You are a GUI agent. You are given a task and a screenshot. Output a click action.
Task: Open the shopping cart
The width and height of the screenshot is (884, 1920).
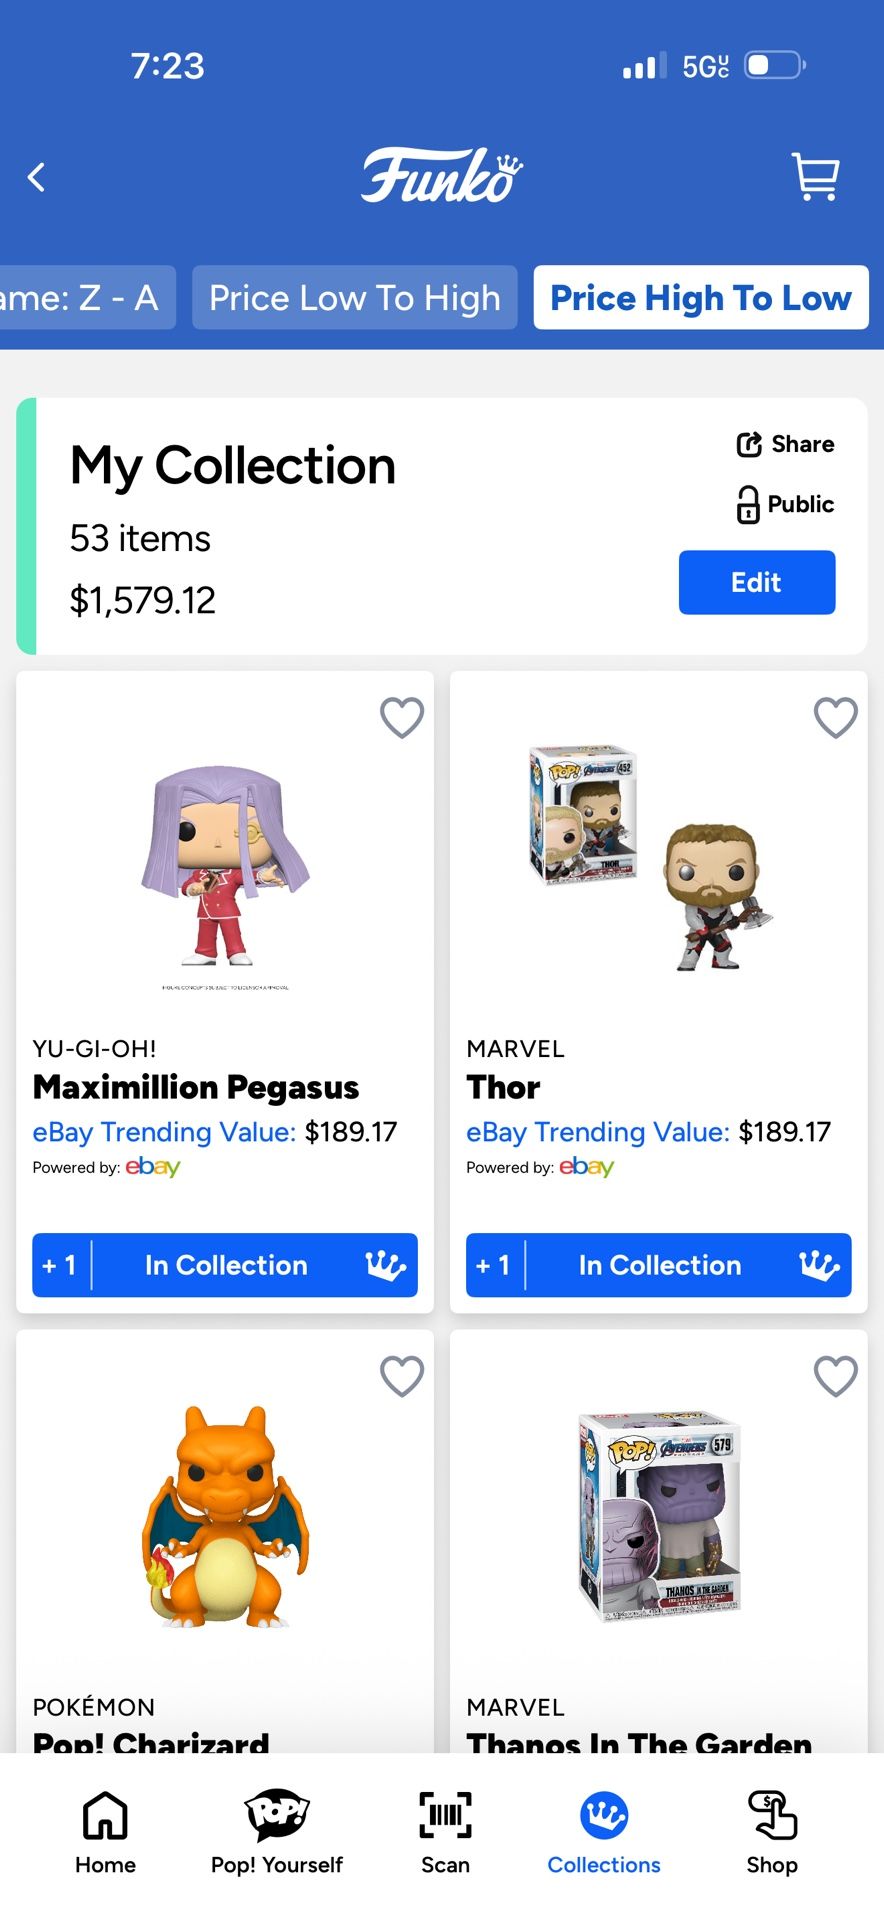[x=815, y=177]
